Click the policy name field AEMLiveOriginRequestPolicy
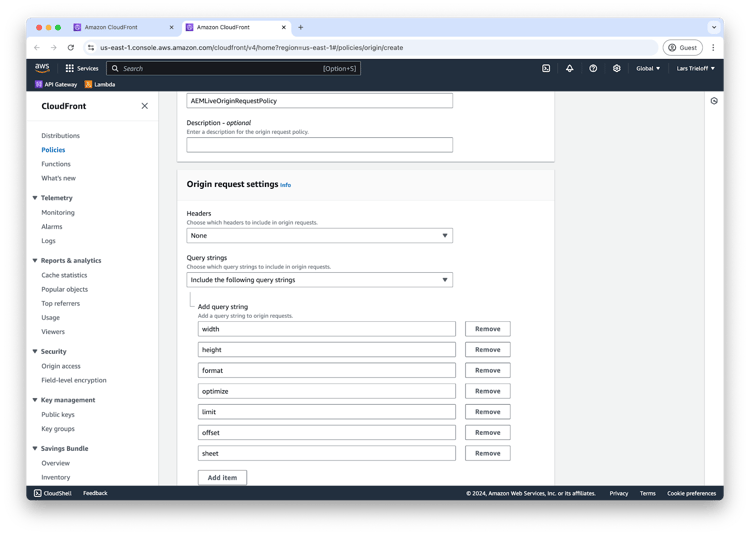Image resolution: width=750 pixels, height=535 pixels. [x=320, y=101]
